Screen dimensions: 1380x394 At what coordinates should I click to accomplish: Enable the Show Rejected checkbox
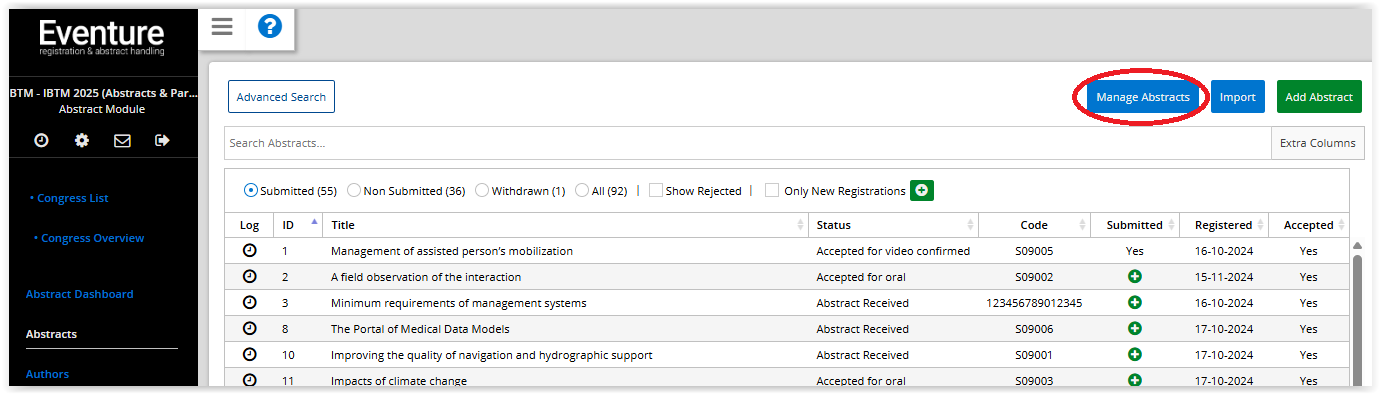[655, 191]
